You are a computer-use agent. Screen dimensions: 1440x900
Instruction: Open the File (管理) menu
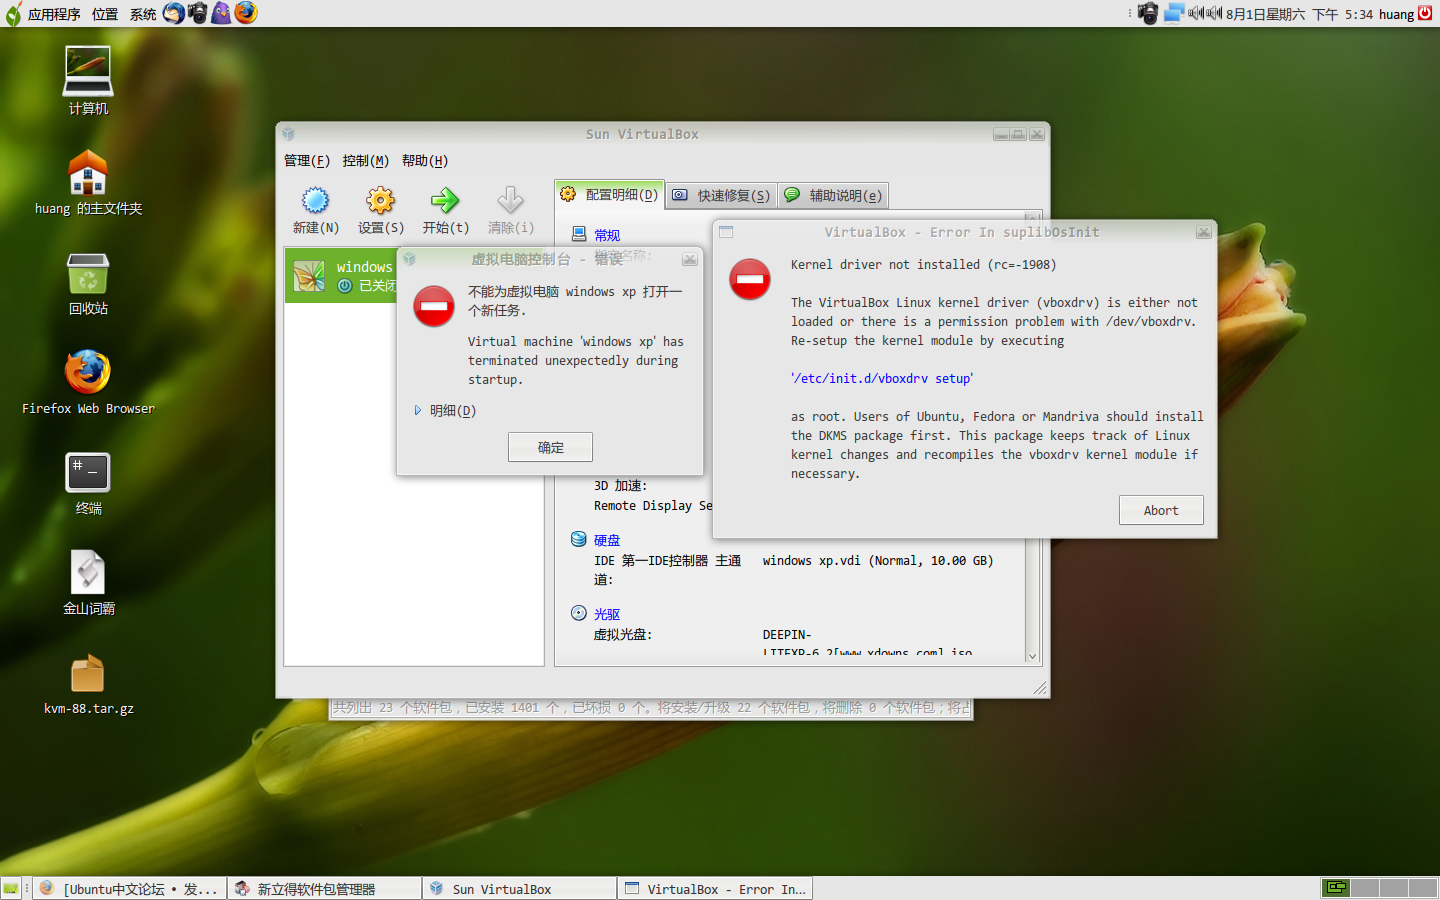click(306, 161)
